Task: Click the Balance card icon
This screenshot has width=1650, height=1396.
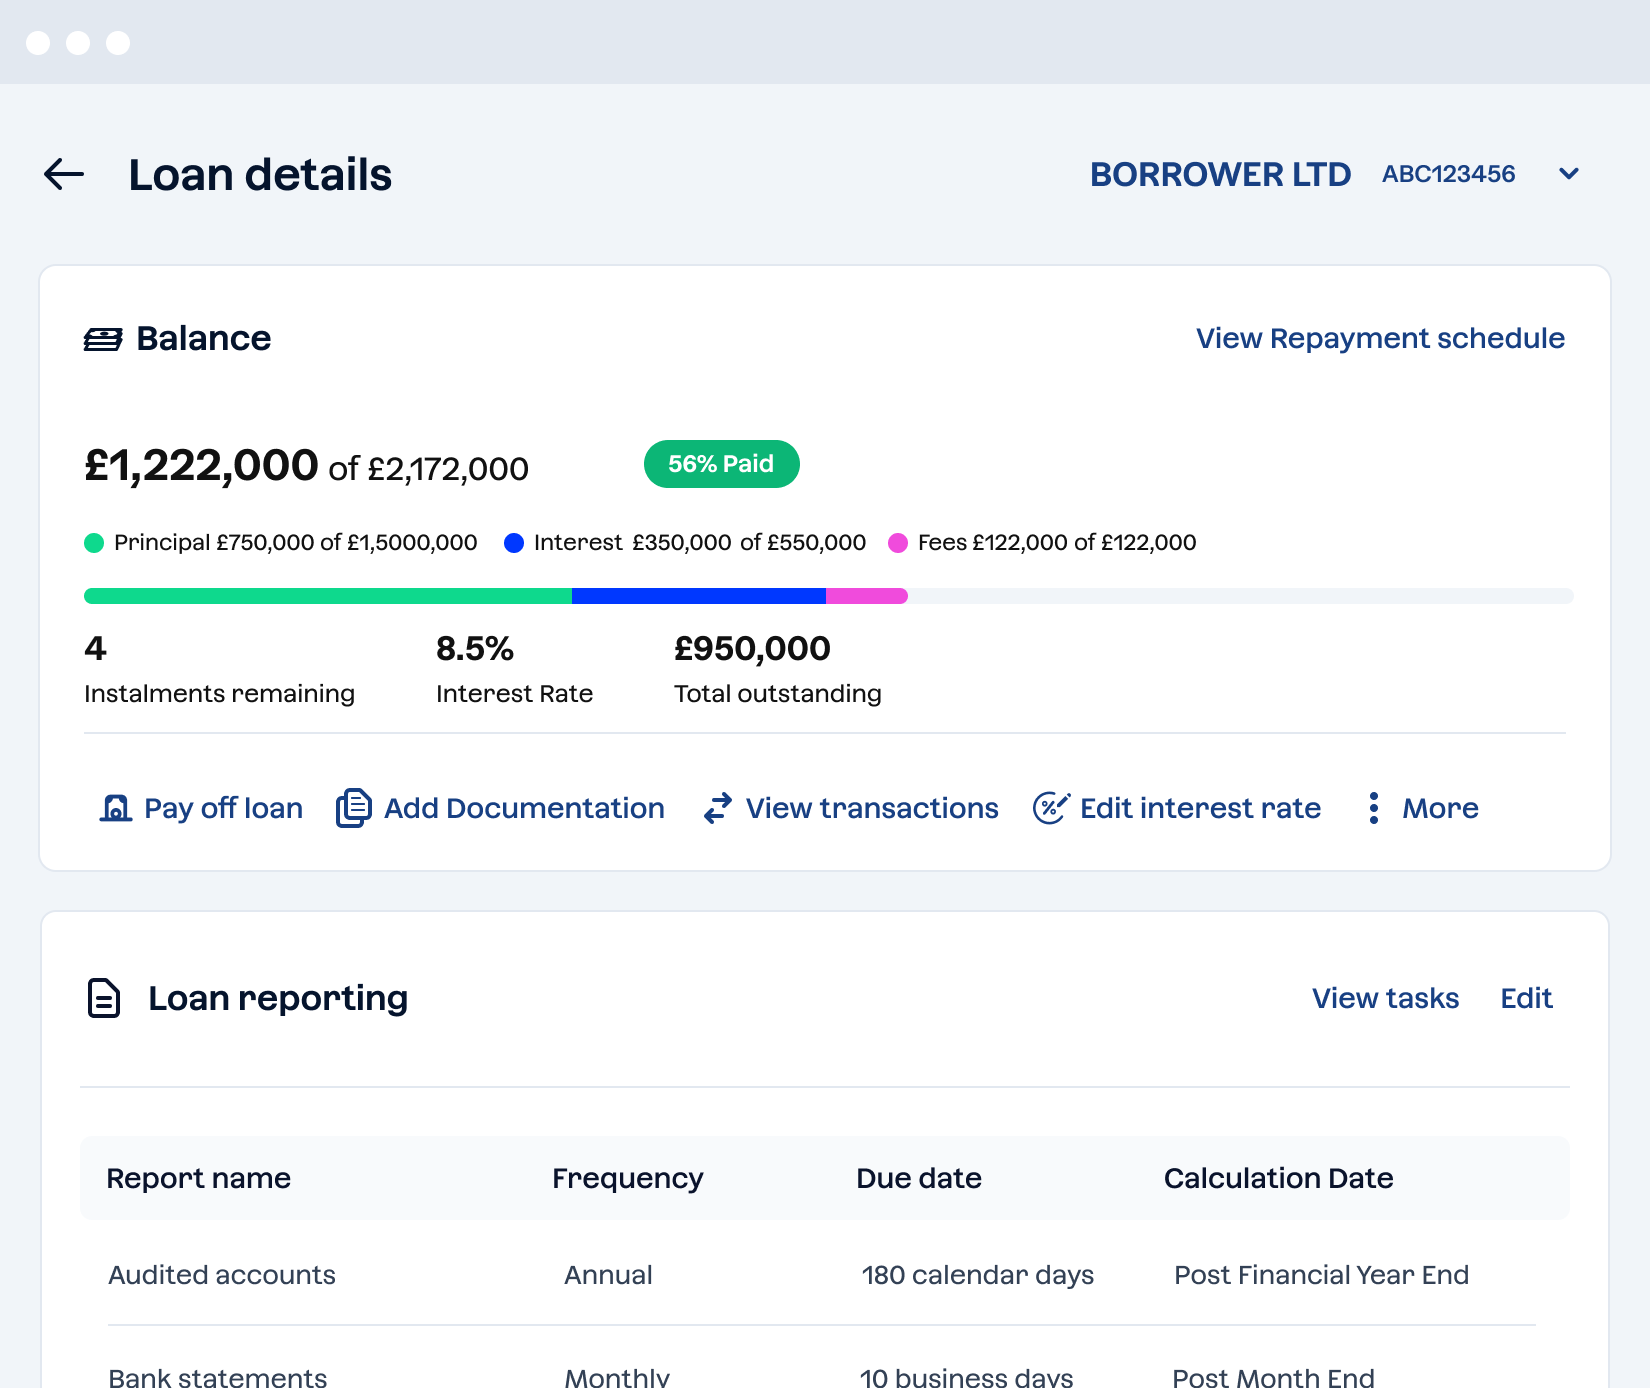Action: click(103, 338)
